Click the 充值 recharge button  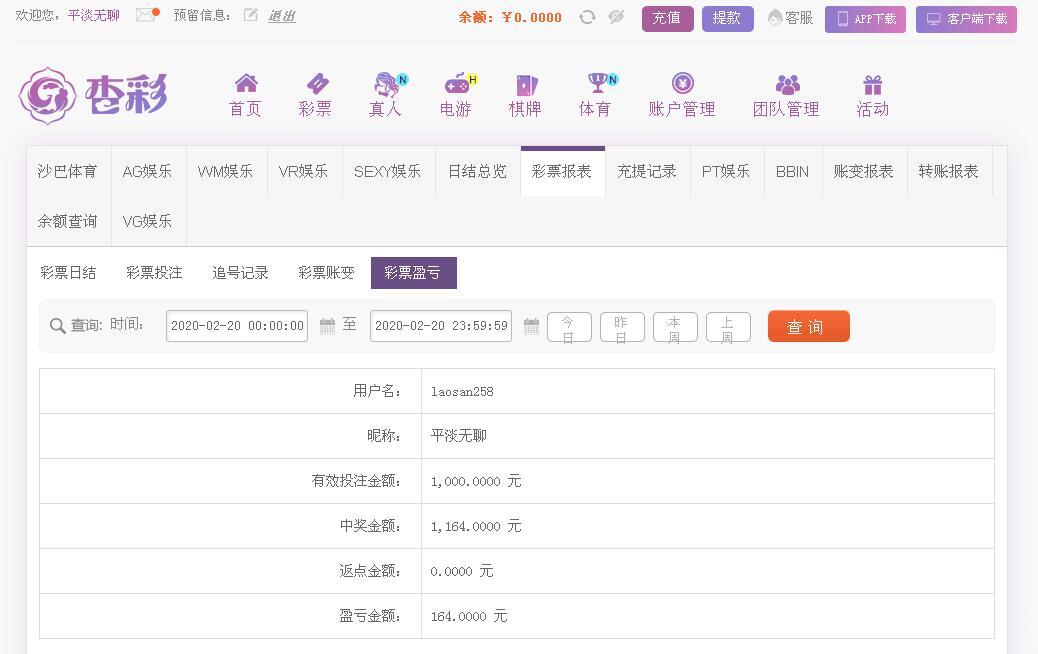click(x=667, y=18)
